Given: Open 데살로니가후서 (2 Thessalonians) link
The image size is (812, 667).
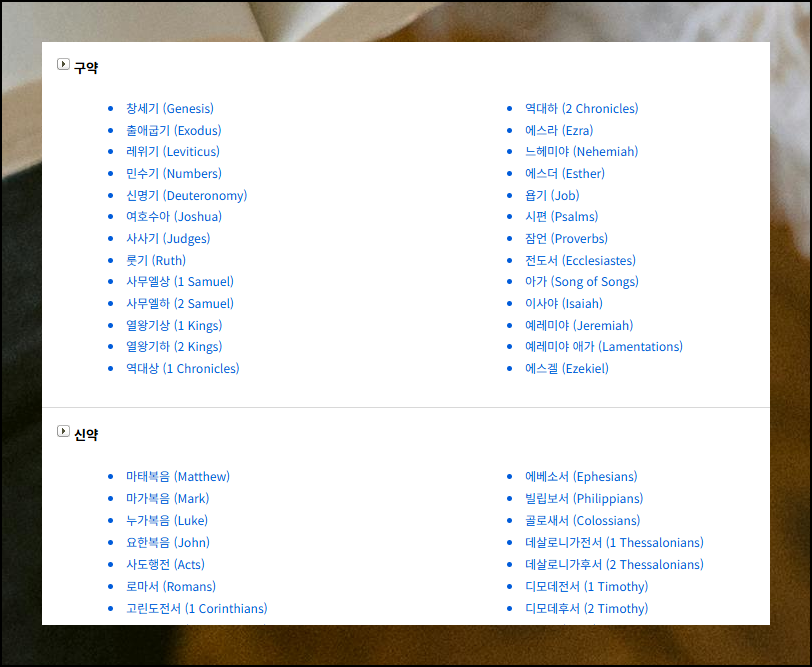Looking at the screenshot, I should point(614,564).
